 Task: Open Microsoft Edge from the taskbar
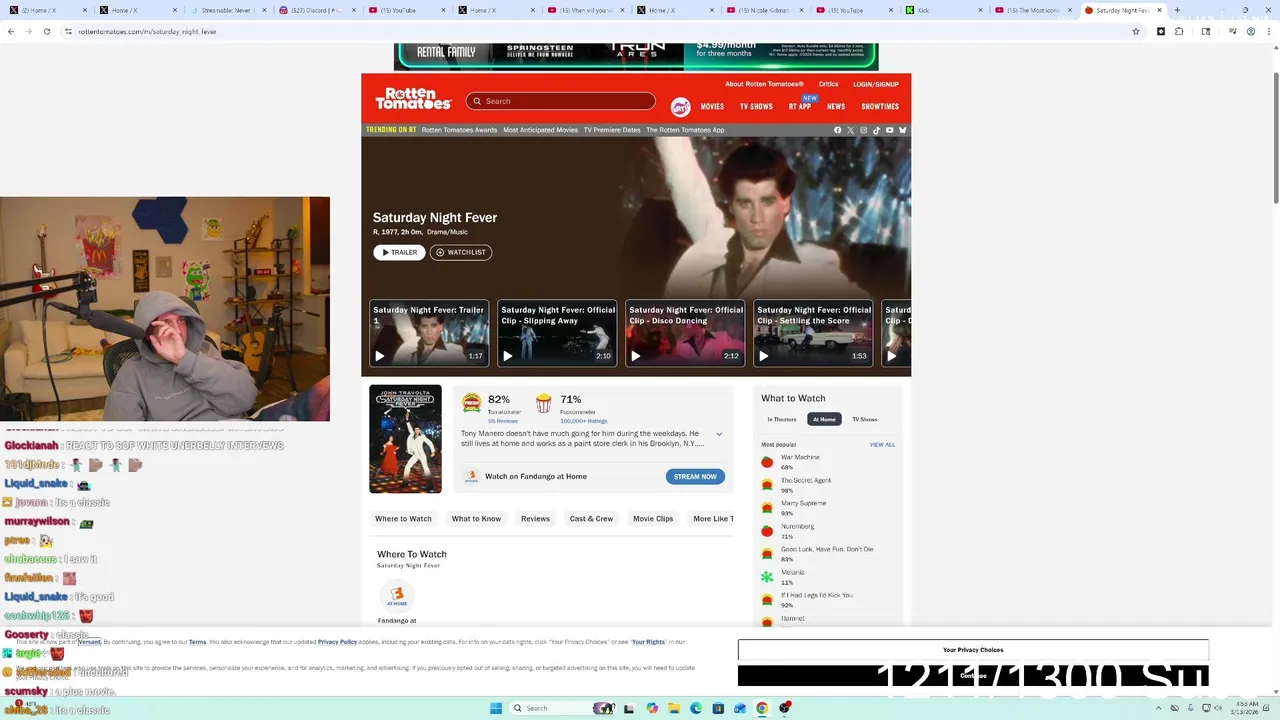tap(696, 708)
